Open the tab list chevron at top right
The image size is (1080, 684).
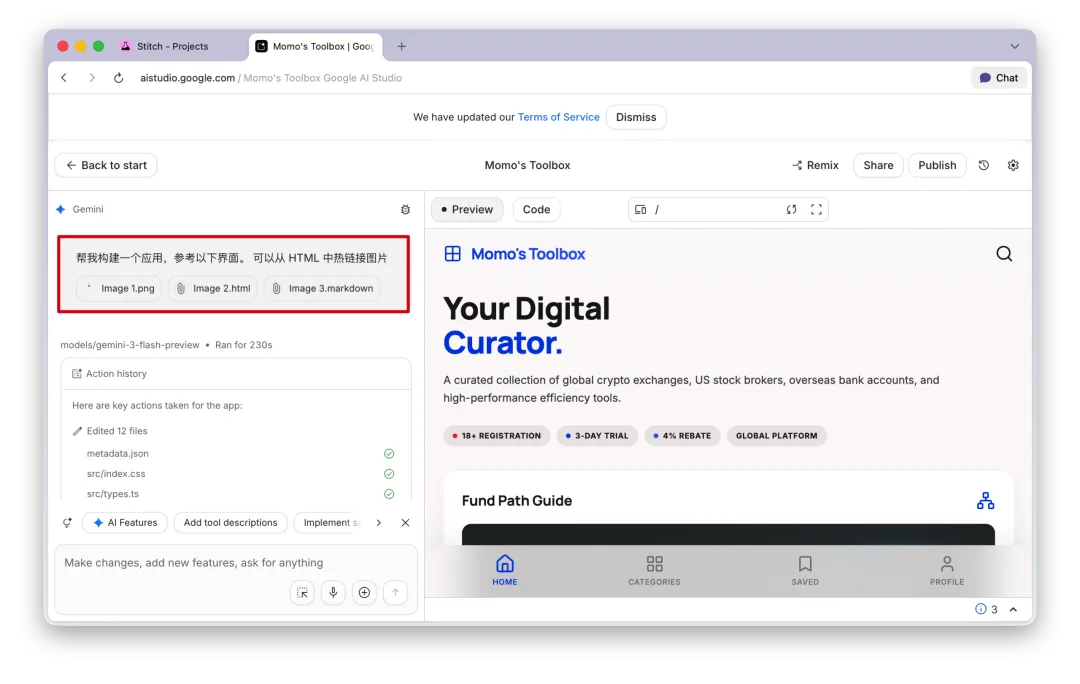[1015, 46]
